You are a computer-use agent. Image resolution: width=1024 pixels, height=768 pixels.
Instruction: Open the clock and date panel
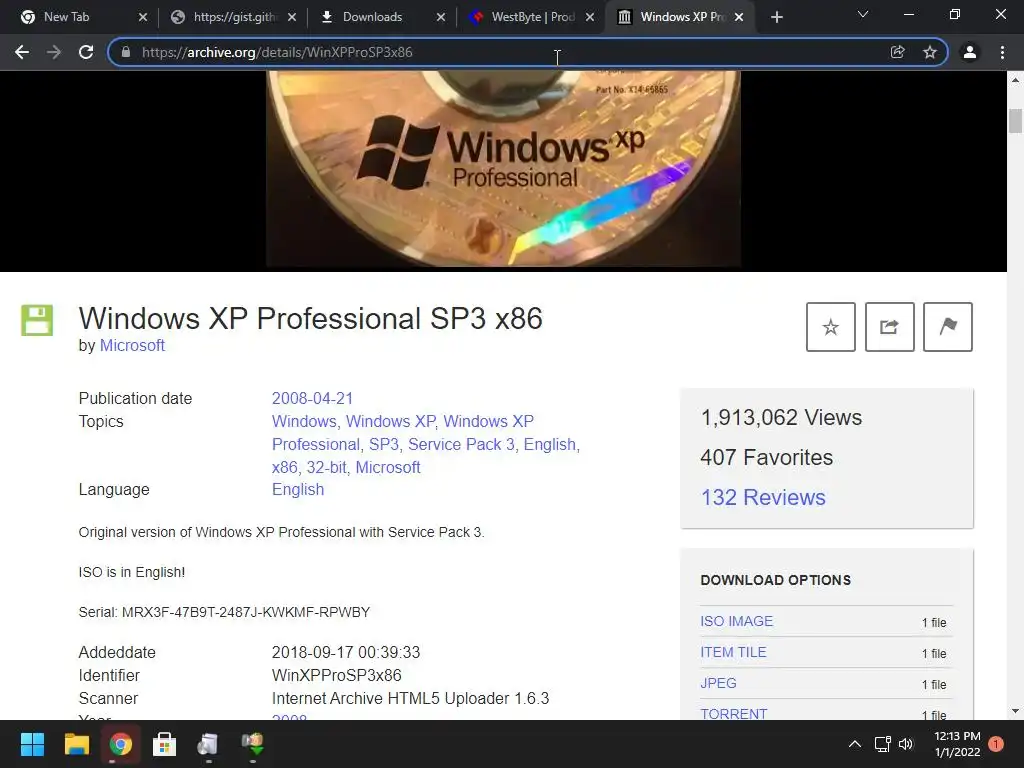[957, 744]
